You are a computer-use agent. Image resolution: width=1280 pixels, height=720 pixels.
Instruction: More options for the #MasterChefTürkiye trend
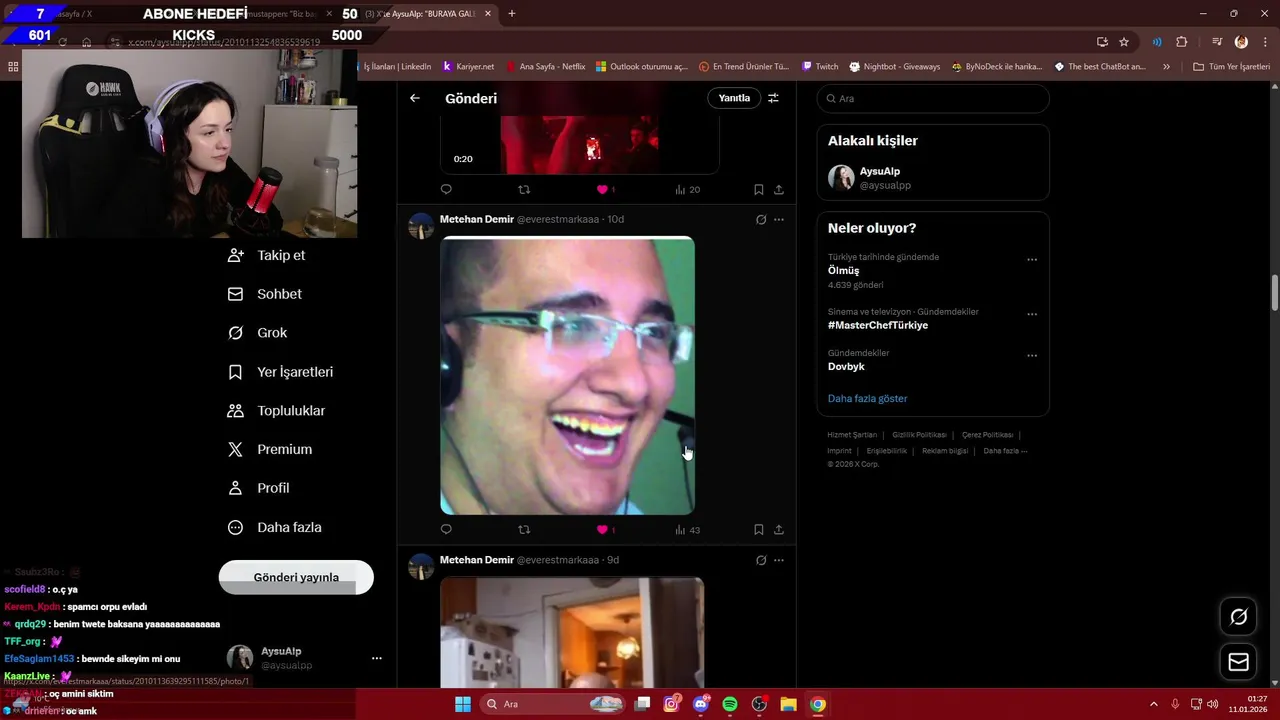click(x=1032, y=314)
